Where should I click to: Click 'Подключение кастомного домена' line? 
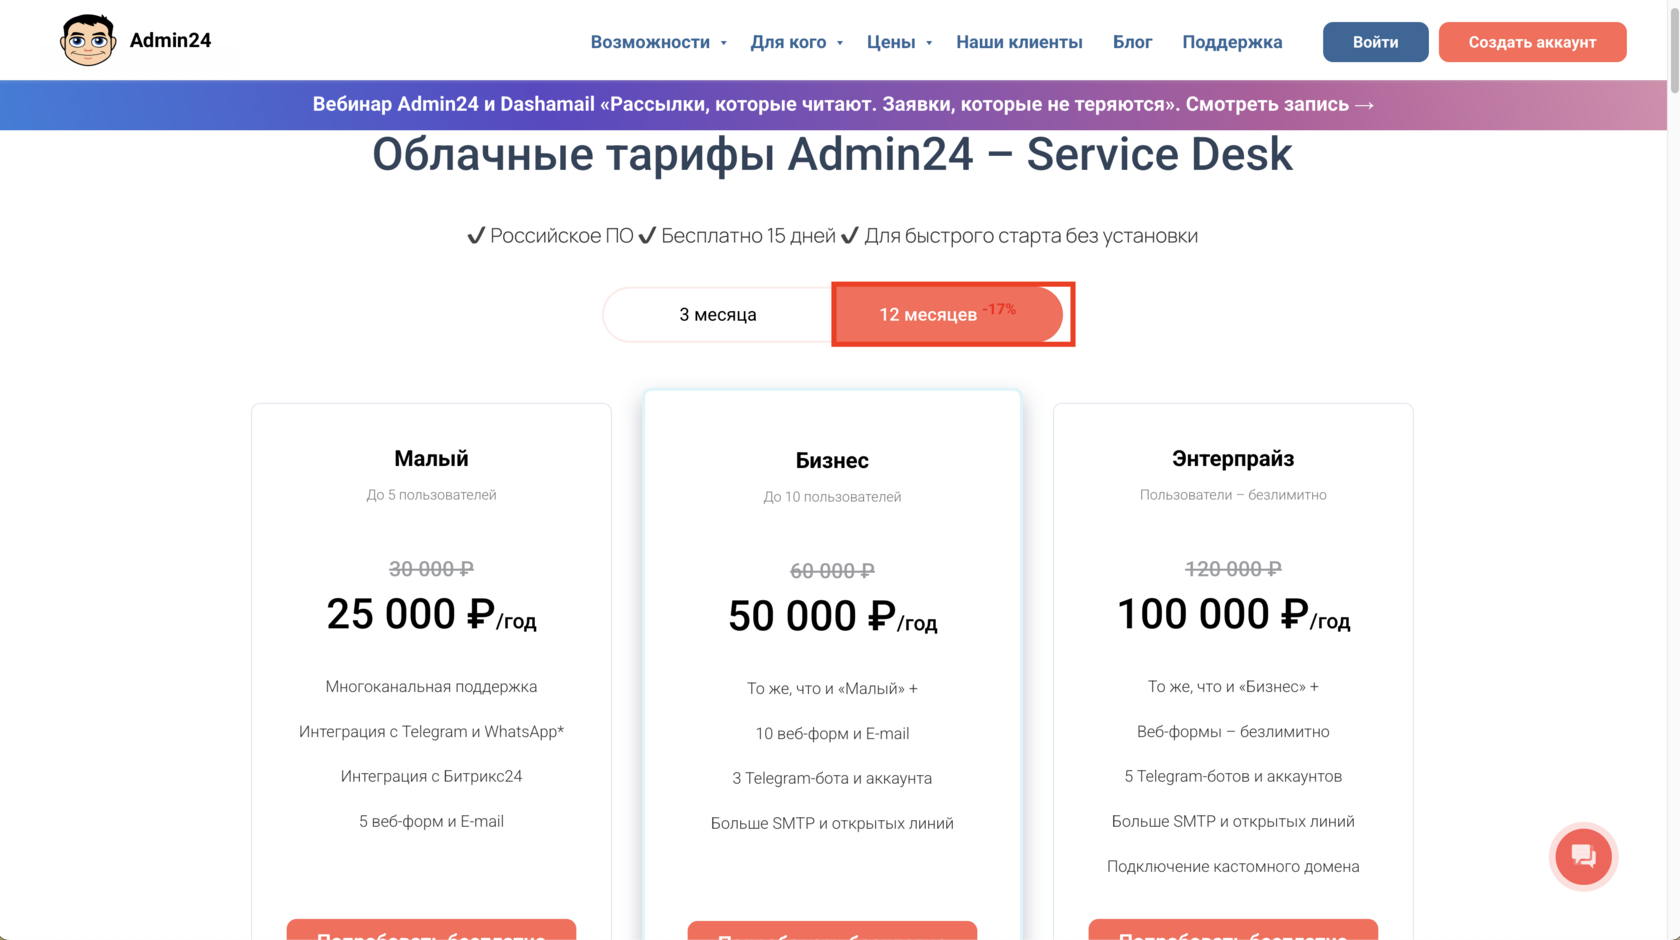(1233, 866)
